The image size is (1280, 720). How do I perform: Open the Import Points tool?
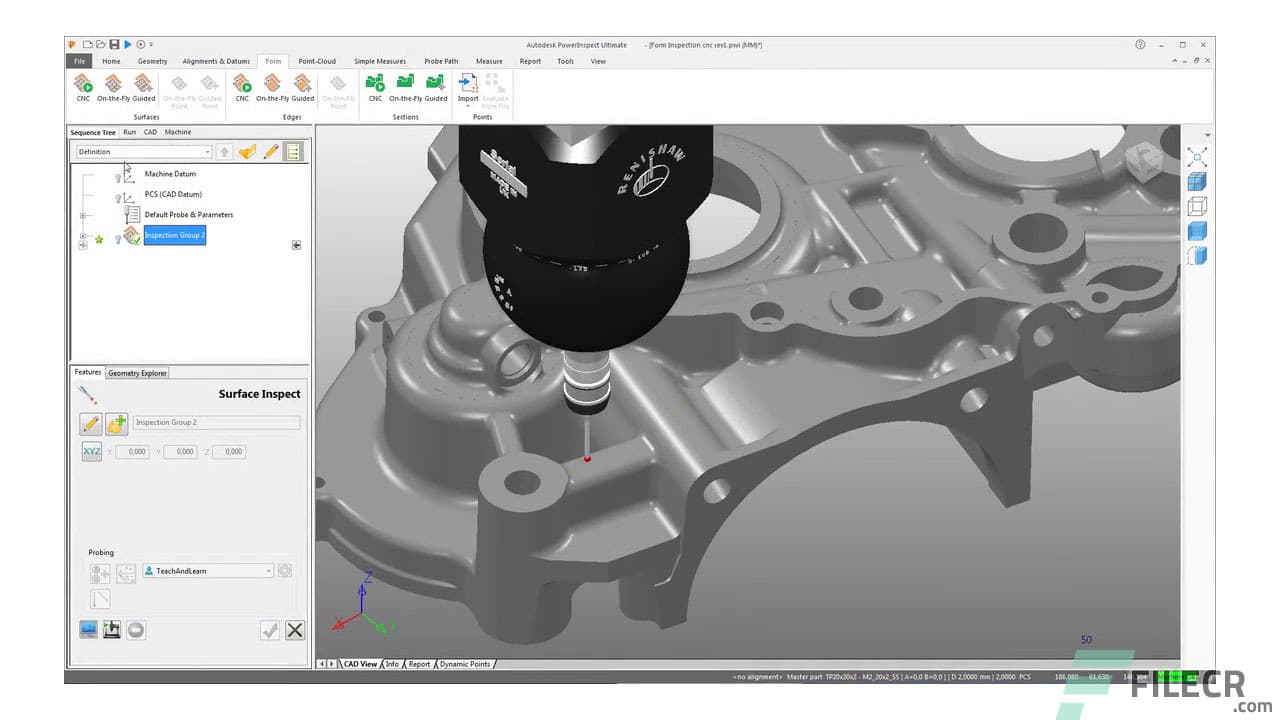coord(468,88)
